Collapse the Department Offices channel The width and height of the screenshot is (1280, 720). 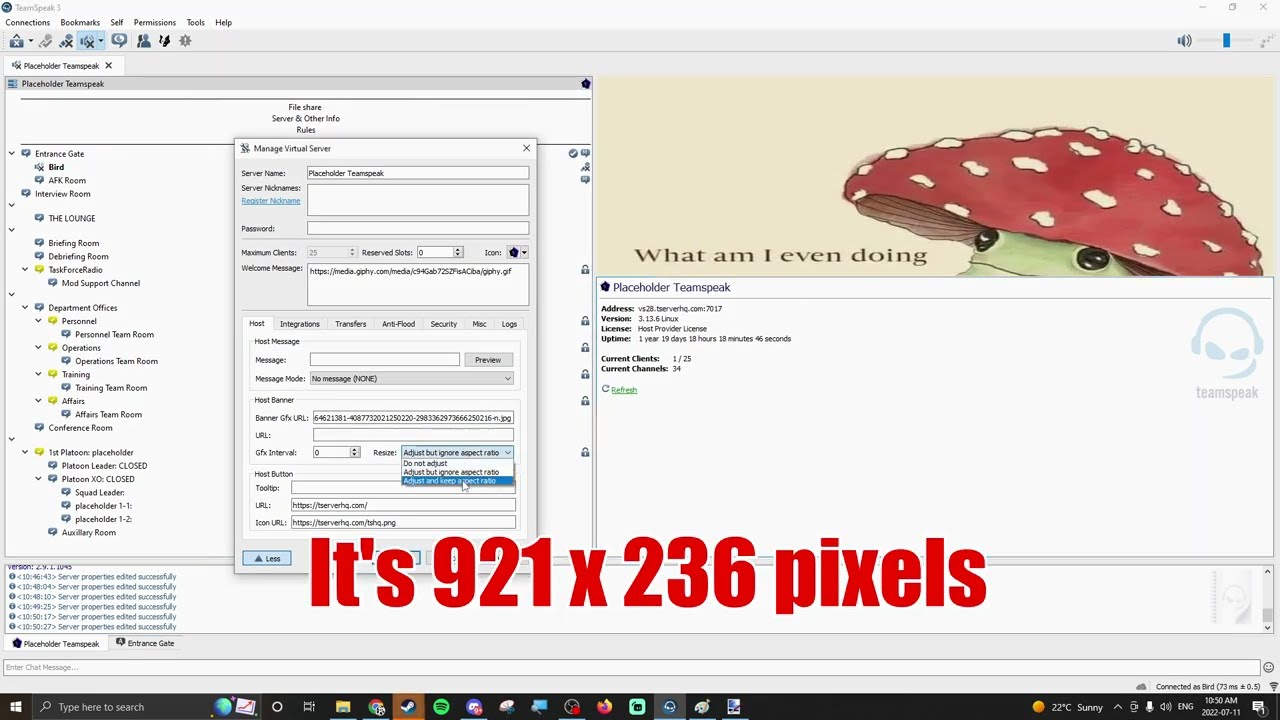pyautogui.click(x=25, y=308)
